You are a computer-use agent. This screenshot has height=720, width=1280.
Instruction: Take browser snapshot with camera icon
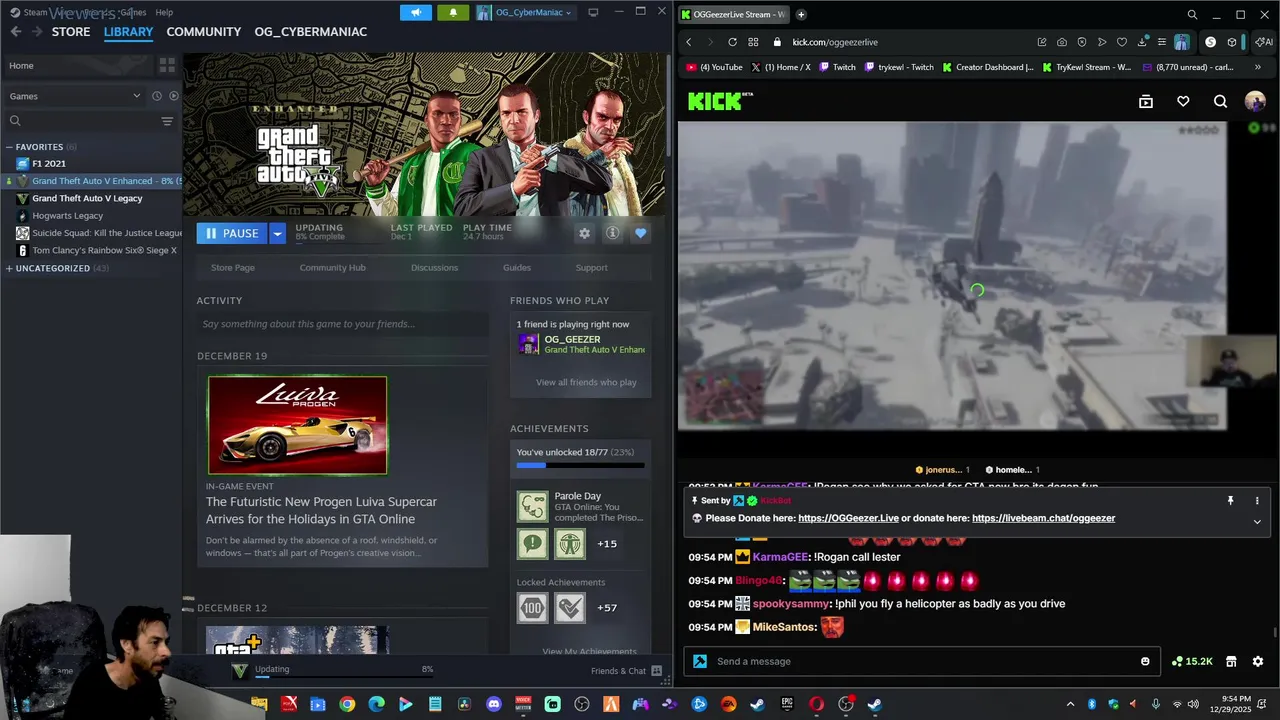pyautogui.click(x=1062, y=42)
